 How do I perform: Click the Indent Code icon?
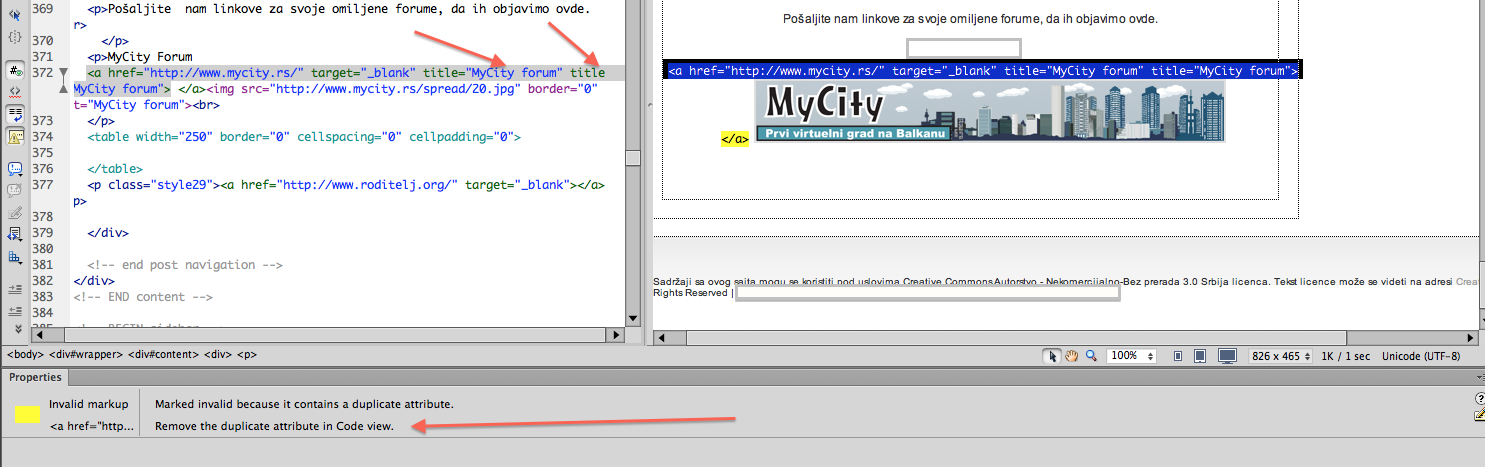(x=15, y=288)
